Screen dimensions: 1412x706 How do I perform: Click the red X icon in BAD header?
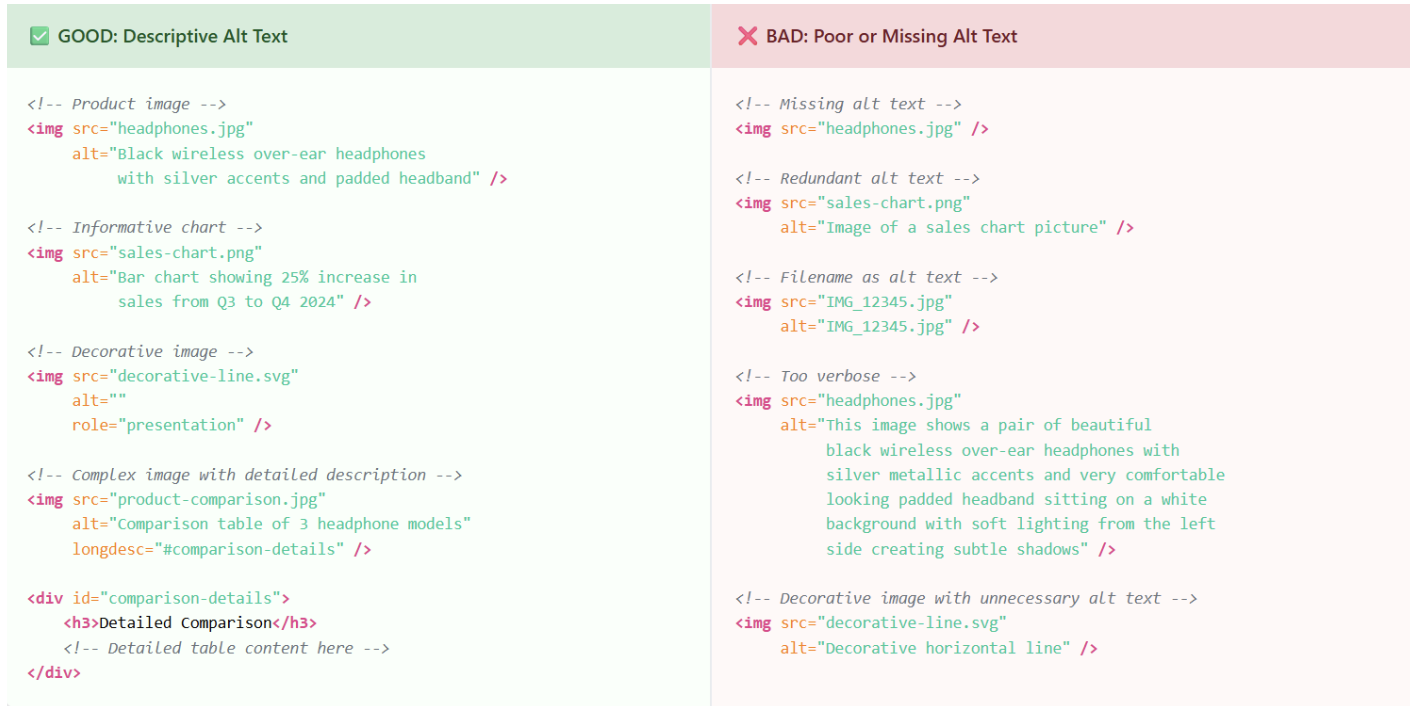747,37
